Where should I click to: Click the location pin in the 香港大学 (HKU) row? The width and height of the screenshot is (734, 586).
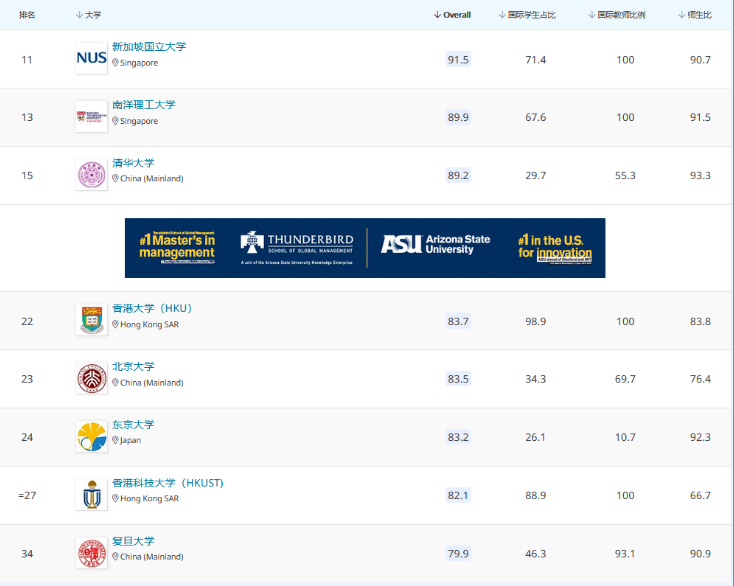115,324
